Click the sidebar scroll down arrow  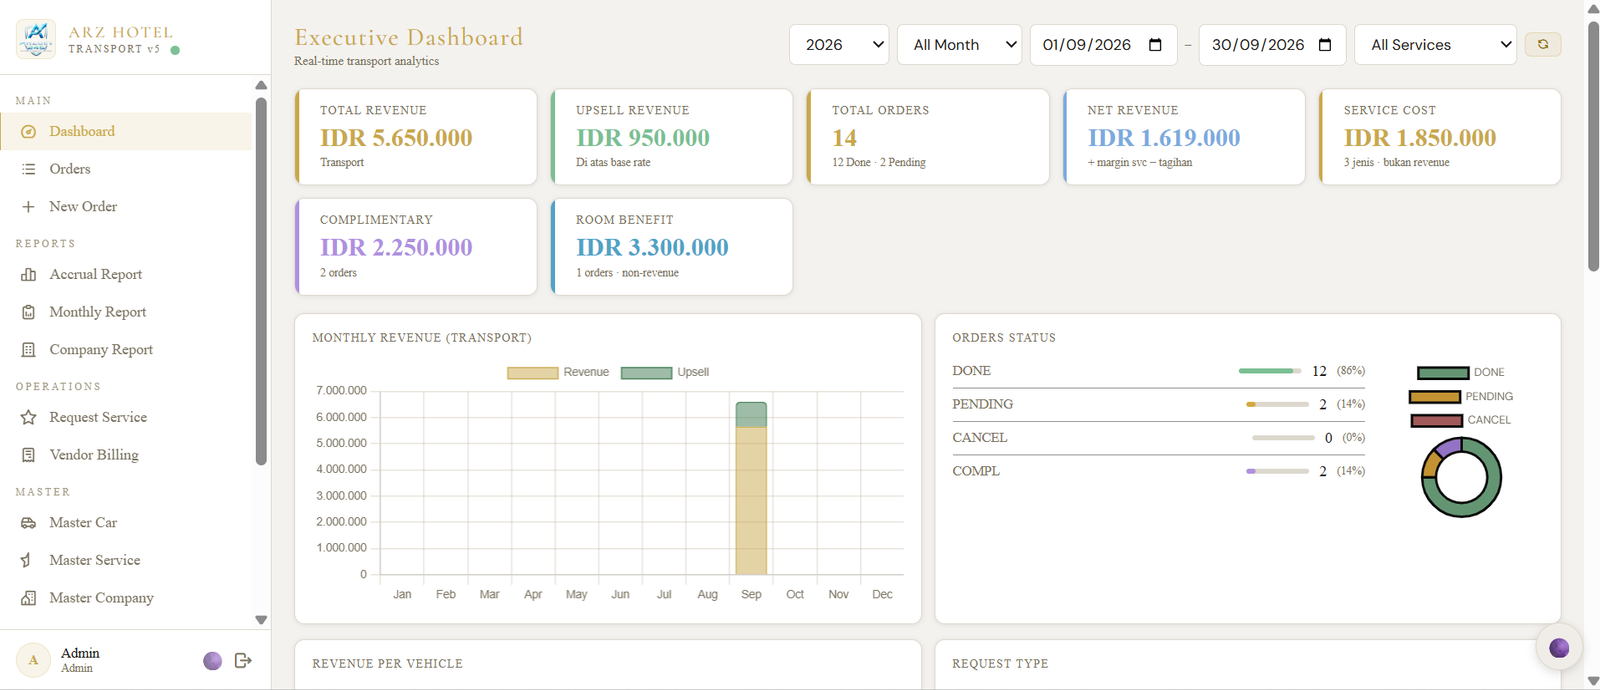(261, 620)
